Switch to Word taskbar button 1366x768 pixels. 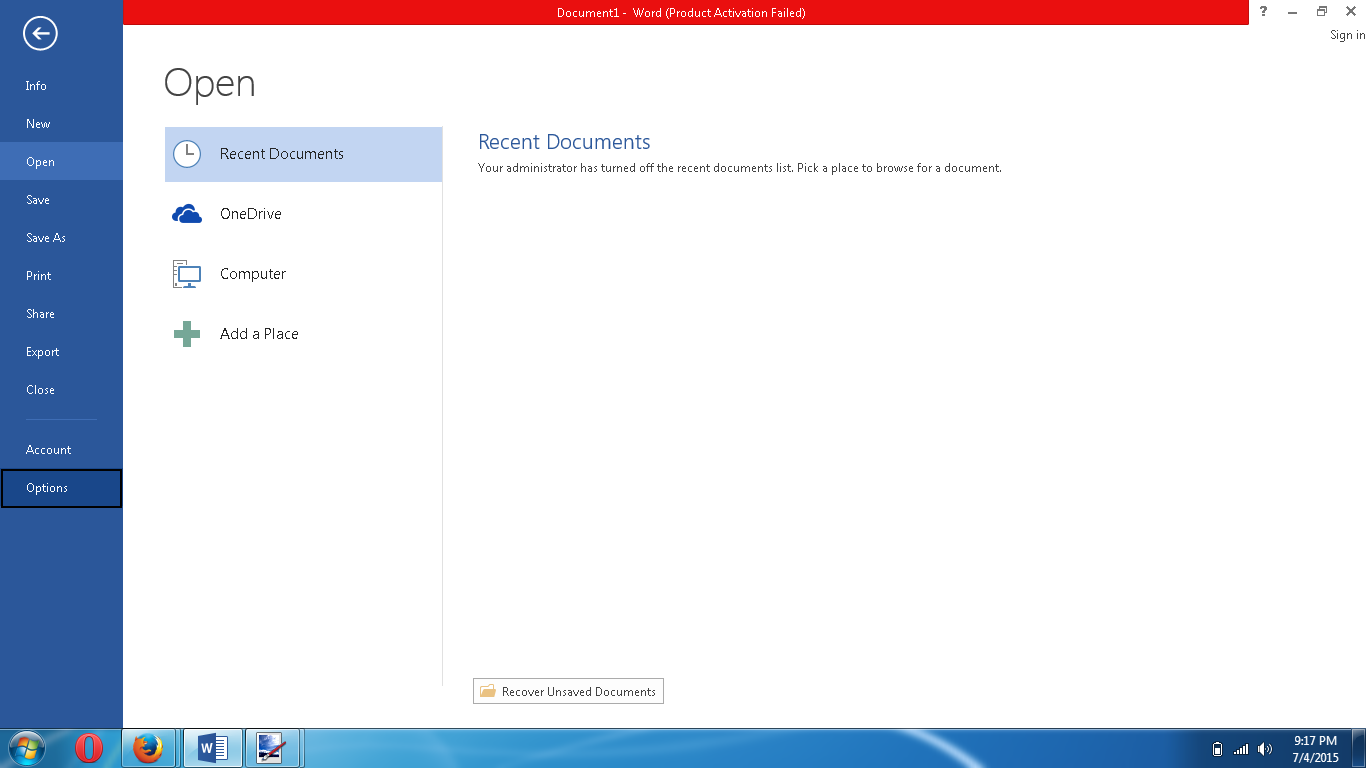[x=212, y=748]
